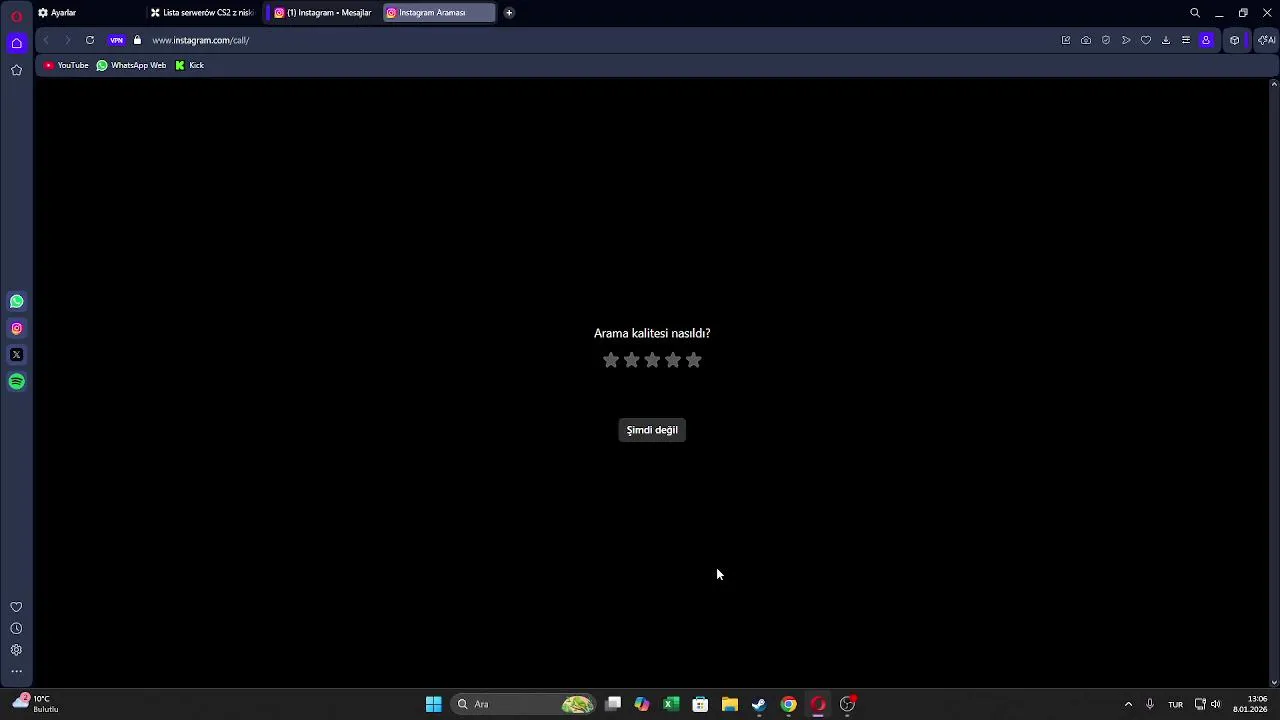
Task: Show hidden system tray icons
Action: pyautogui.click(x=1128, y=704)
